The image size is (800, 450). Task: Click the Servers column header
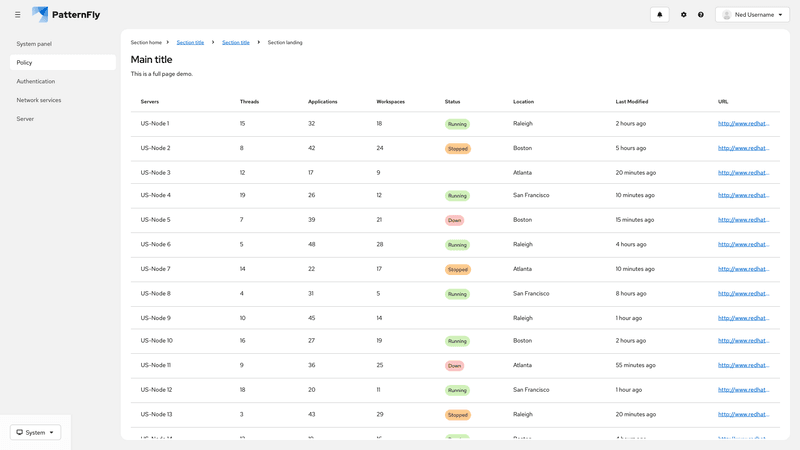(x=149, y=102)
